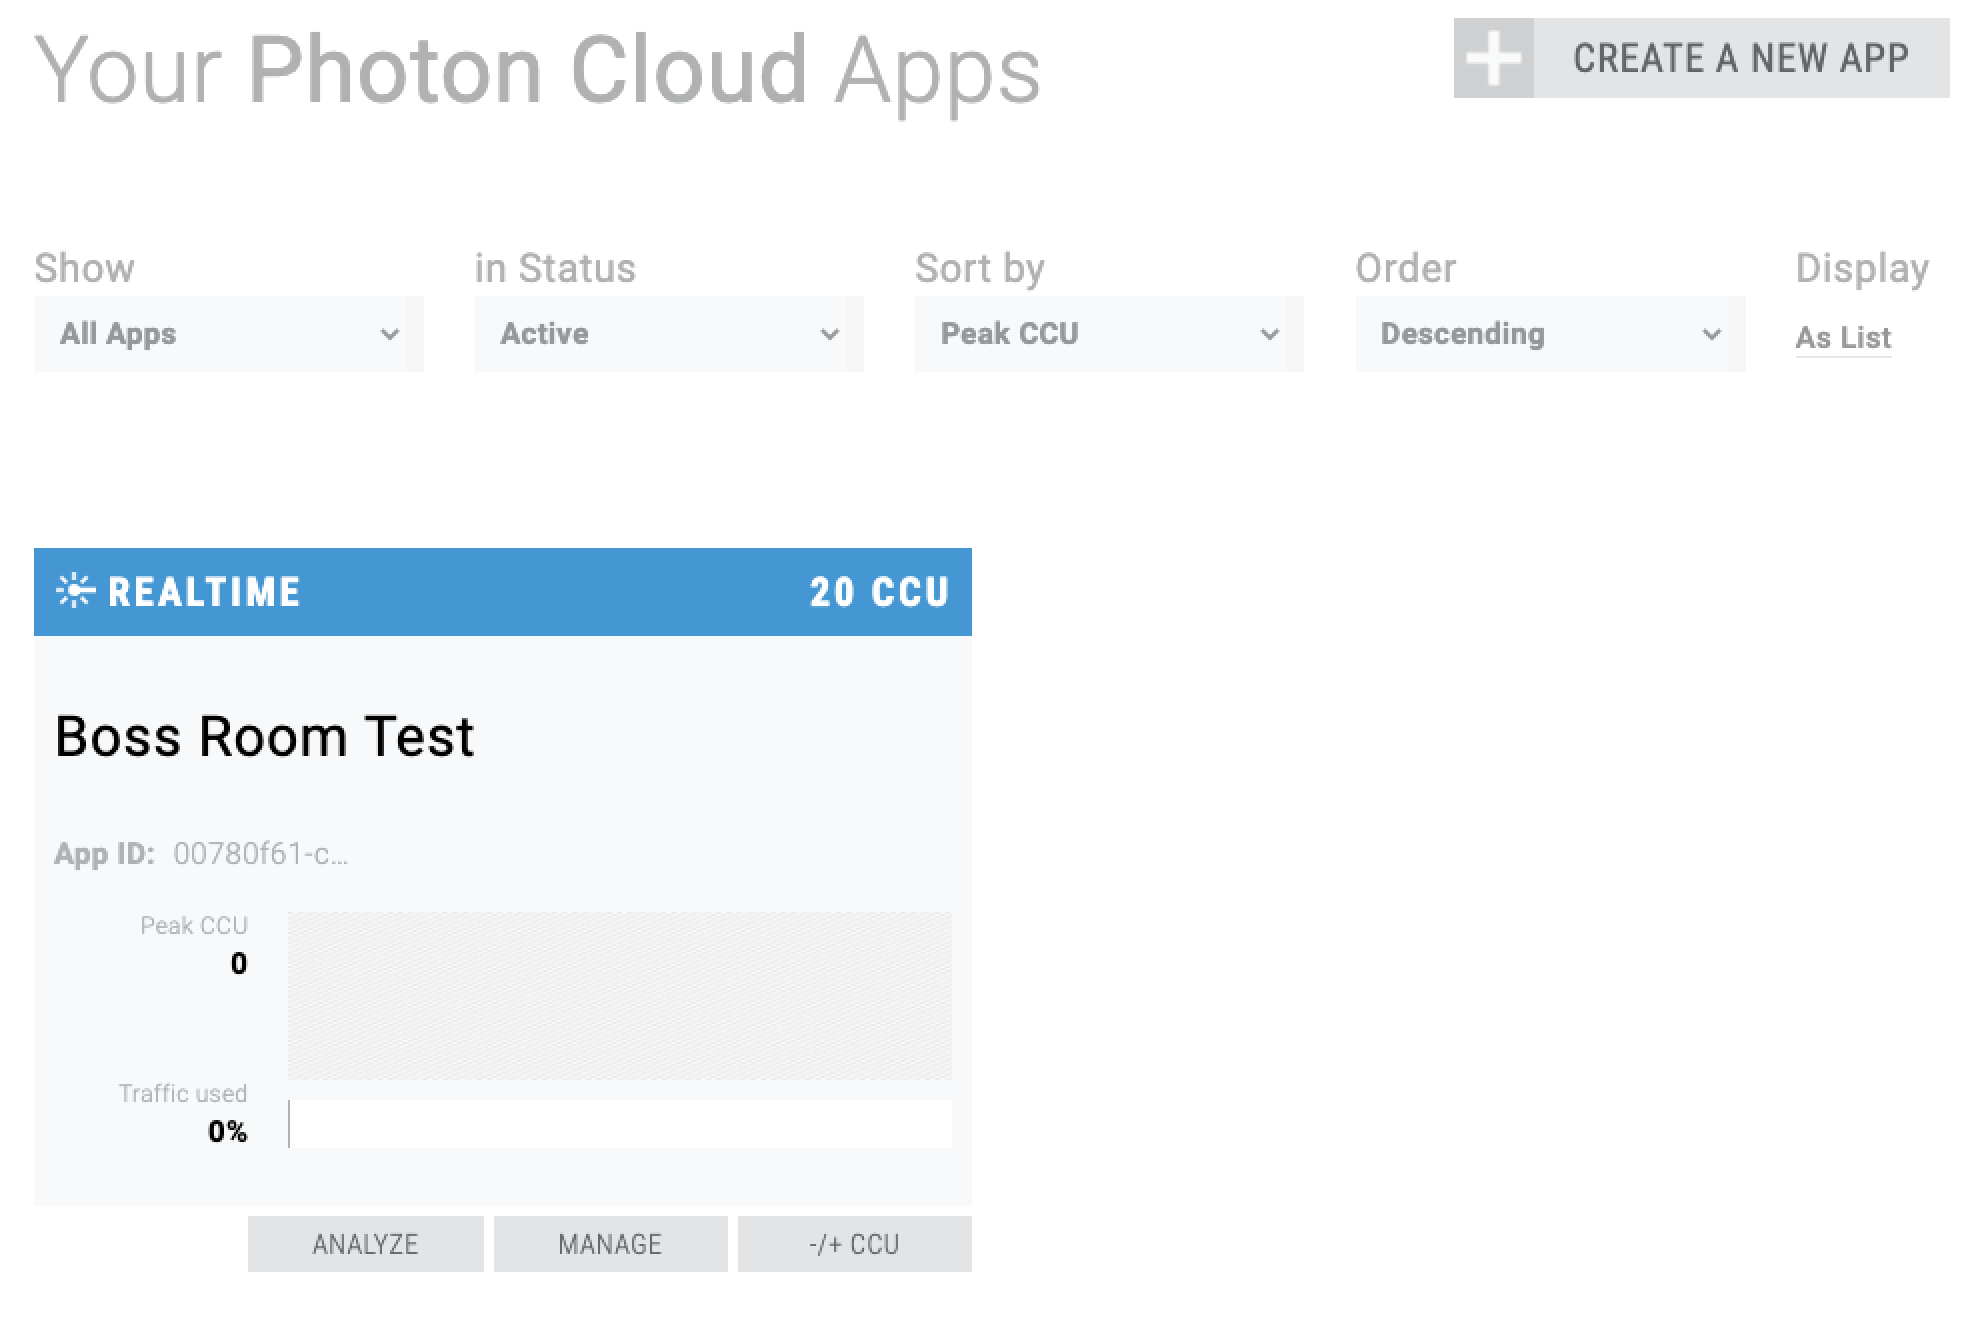Click the ANALYZE button
The width and height of the screenshot is (1974, 1328).
[365, 1244]
